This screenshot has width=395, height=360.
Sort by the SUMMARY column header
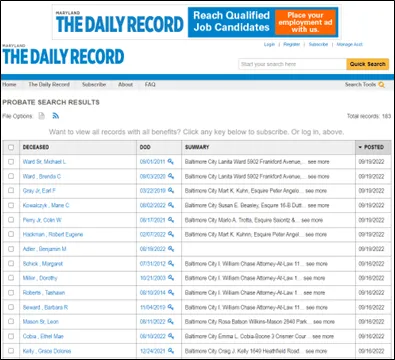click(197, 147)
